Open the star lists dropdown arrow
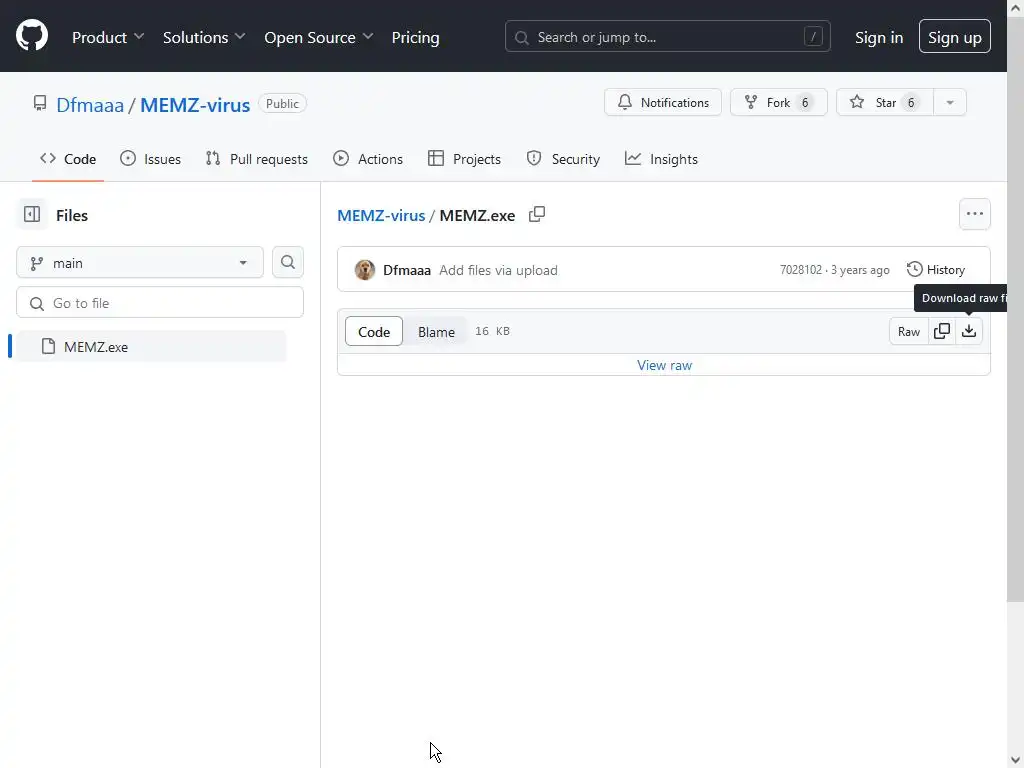The height and width of the screenshot is (768, 1024). [950, 103]
